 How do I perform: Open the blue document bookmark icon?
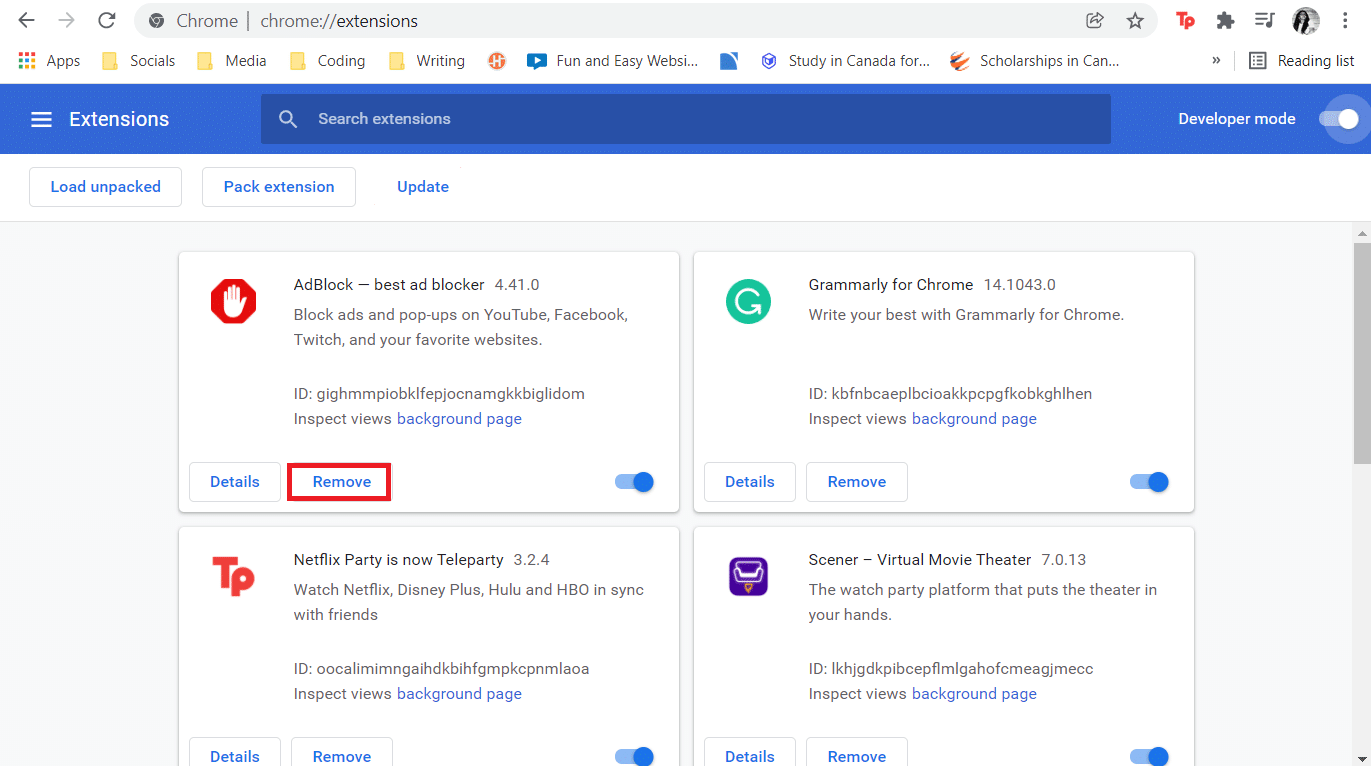point(729,61)
